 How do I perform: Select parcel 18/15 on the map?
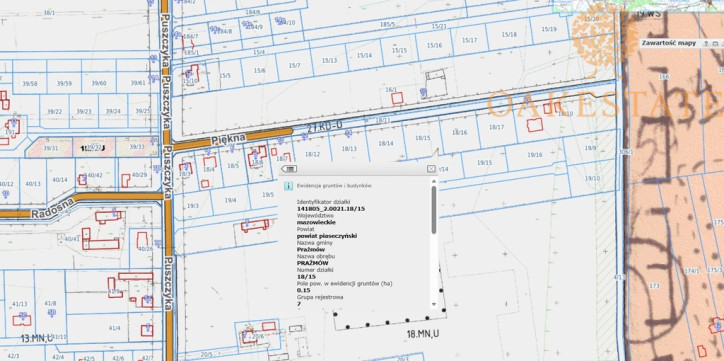422,138
